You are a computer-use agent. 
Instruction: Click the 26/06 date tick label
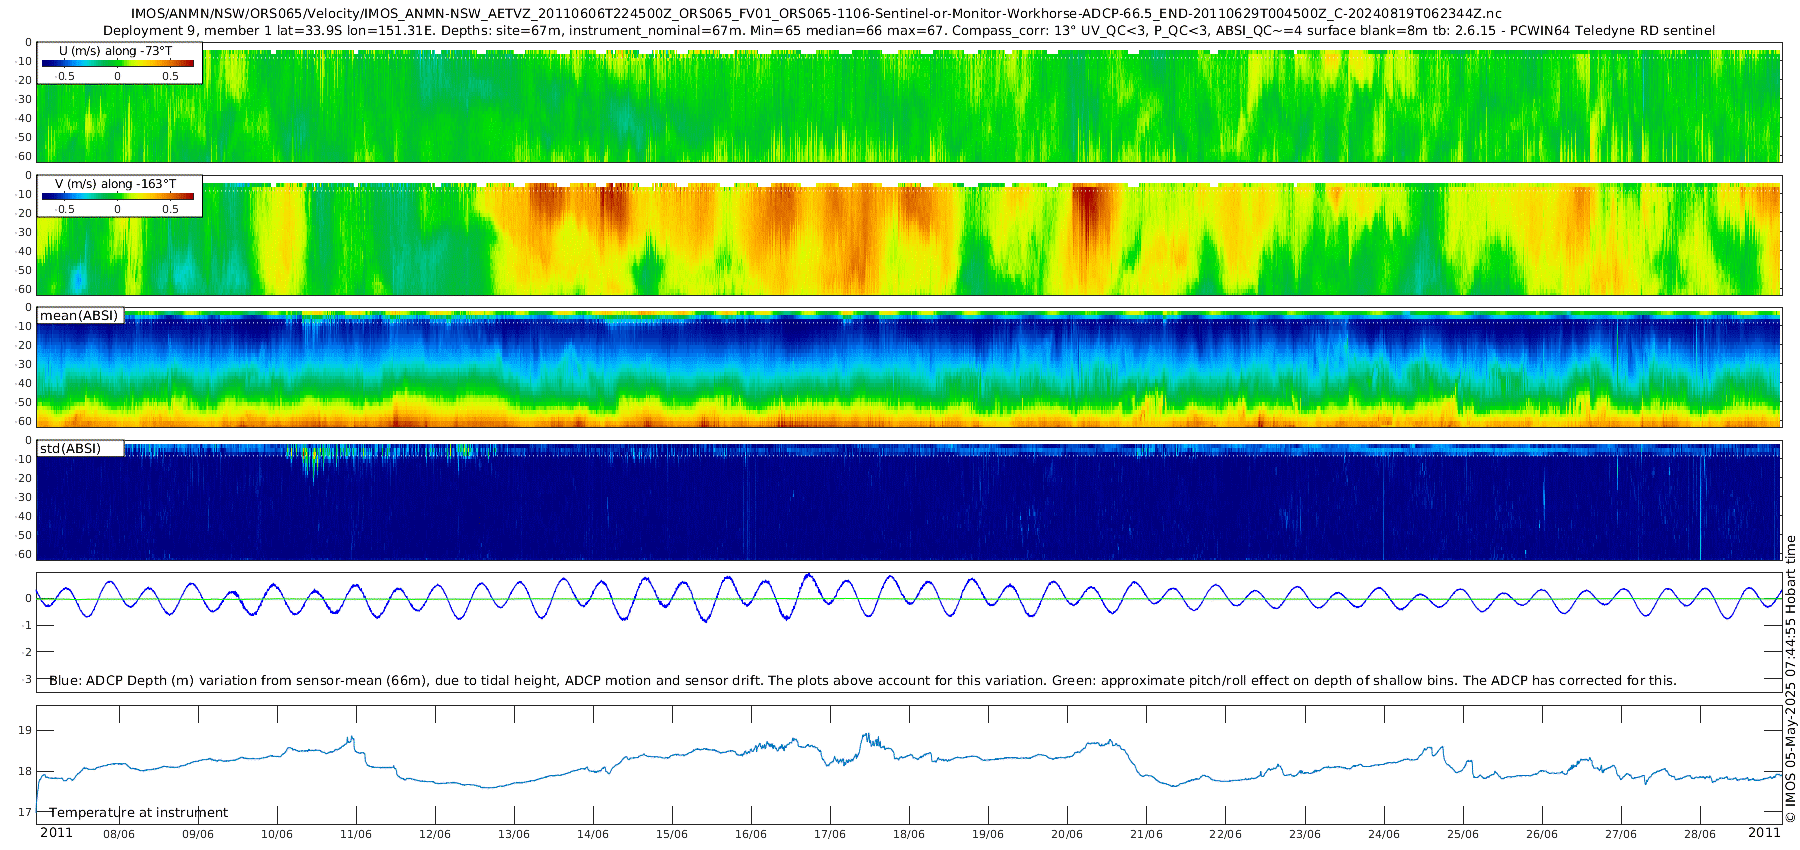point(1542,834)
